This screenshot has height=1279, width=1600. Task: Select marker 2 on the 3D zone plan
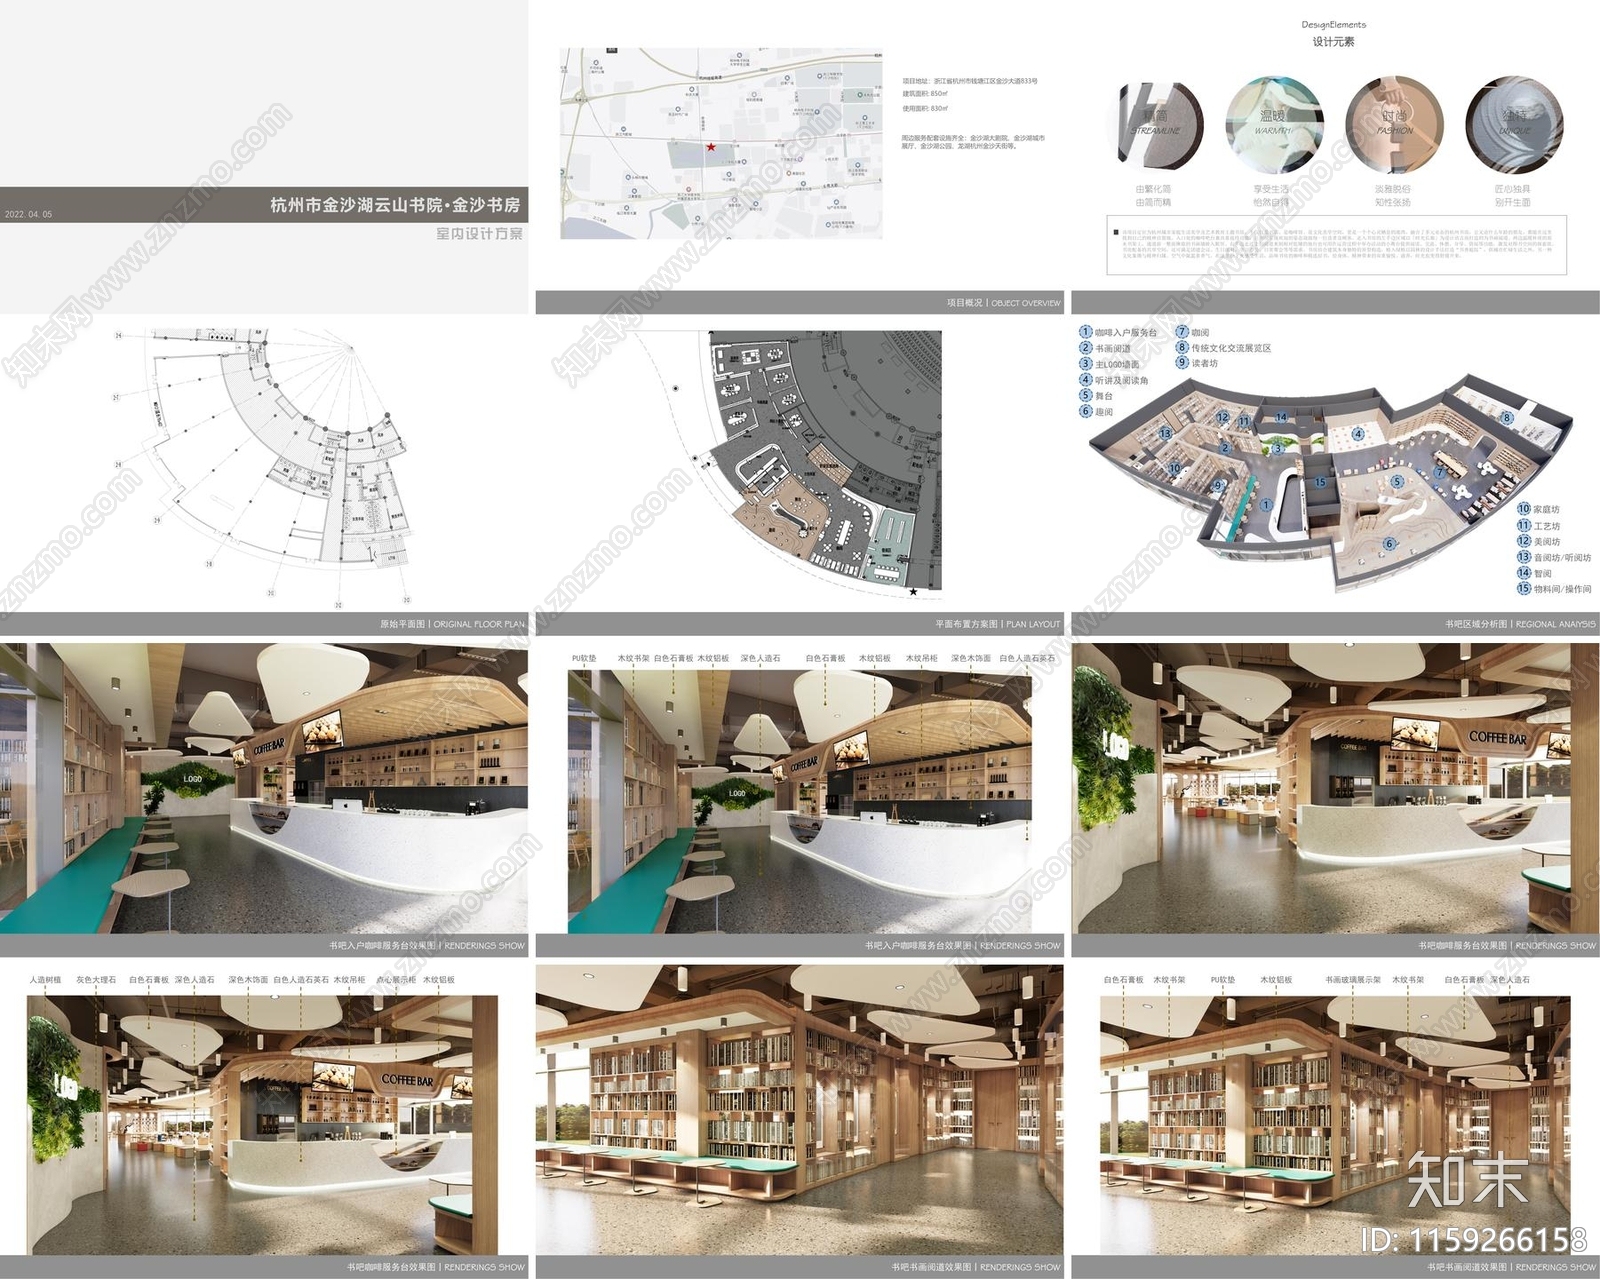pyautogui.click(x=1225, y=447)
